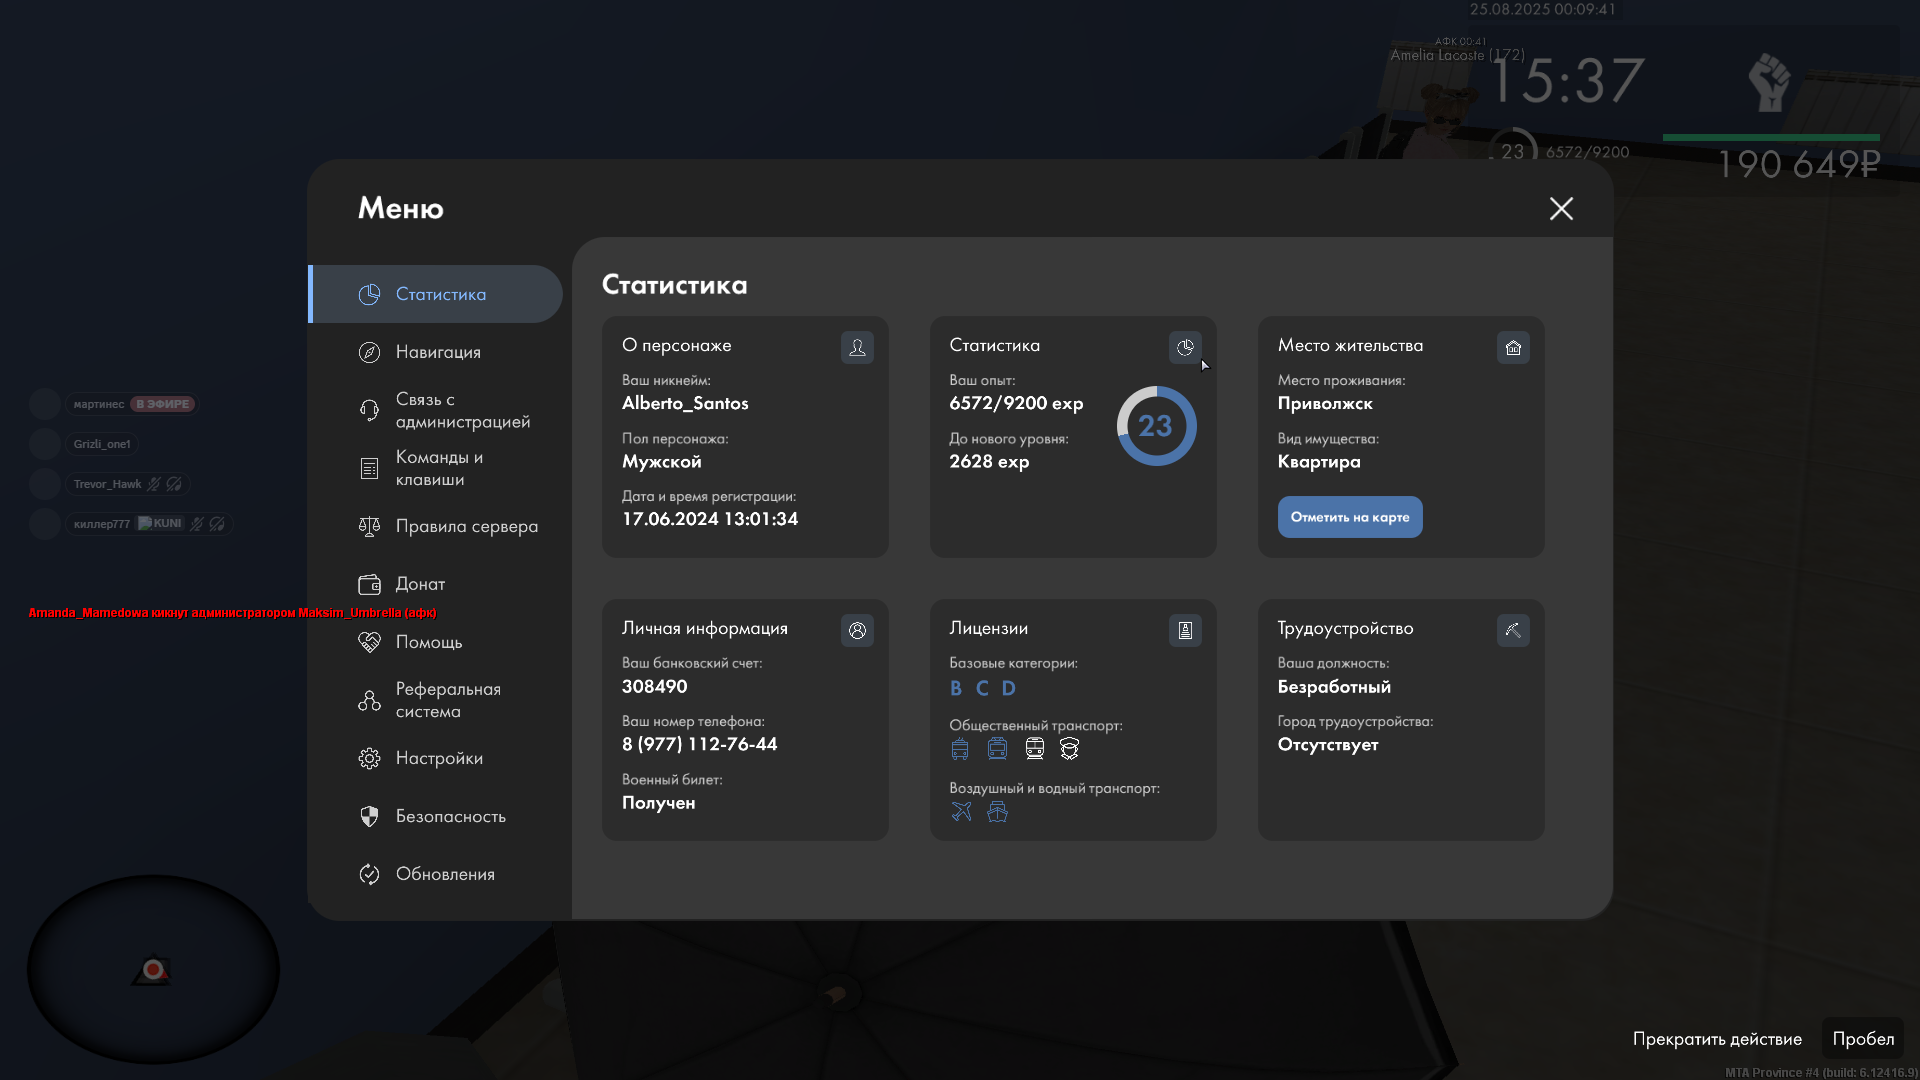The width and height of the screenshot is (1920, 1080).
Task: Click the circular level 23 progress indicator
Action: [x=1156, y=426]
